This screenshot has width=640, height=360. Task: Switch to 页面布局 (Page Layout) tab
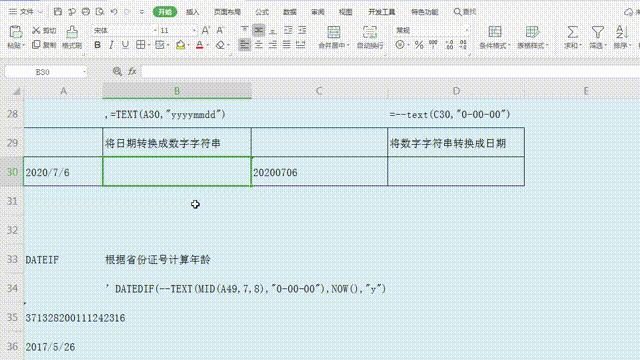[x=227, y=12]
